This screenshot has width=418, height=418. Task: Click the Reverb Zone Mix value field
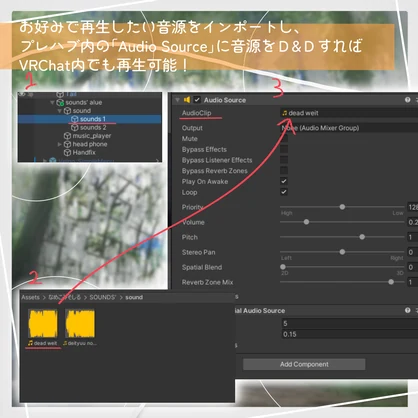[x=412, y=282]
